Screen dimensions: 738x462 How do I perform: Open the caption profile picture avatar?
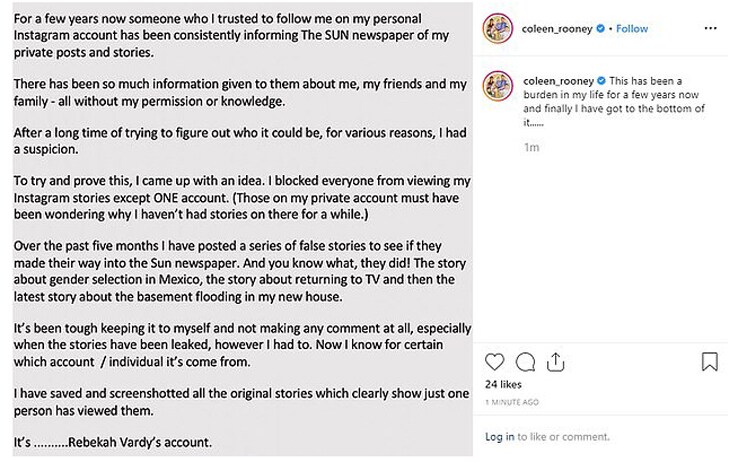pyautogui.click(x=497, y=86)
